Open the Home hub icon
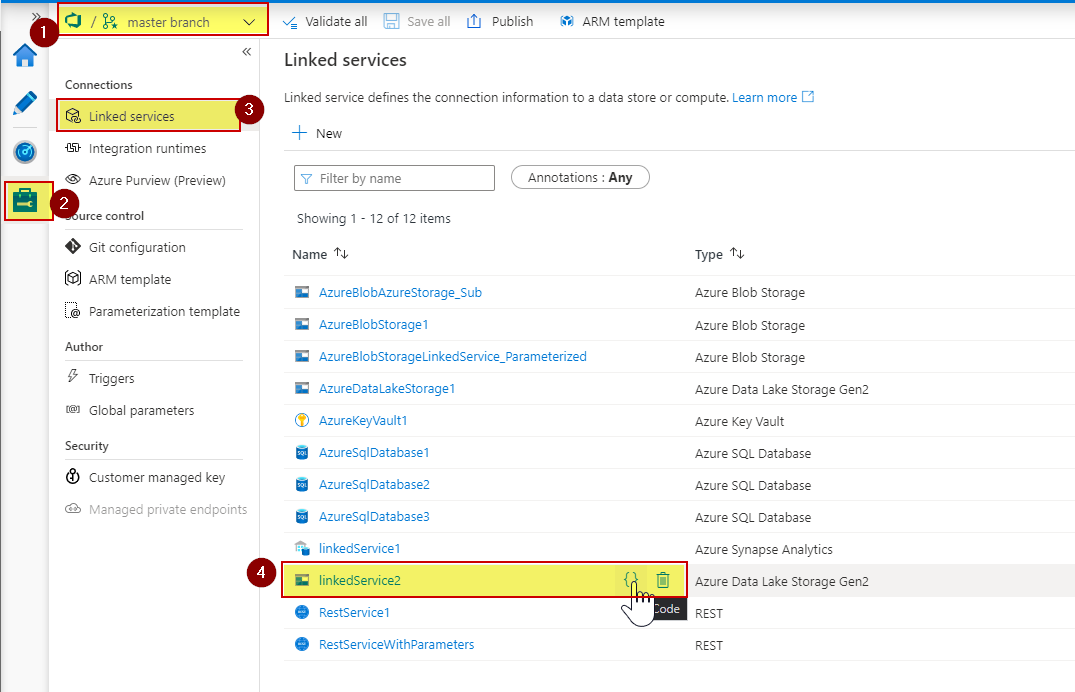The width and height of the screenshot is (1075, 692). point(25,56)
